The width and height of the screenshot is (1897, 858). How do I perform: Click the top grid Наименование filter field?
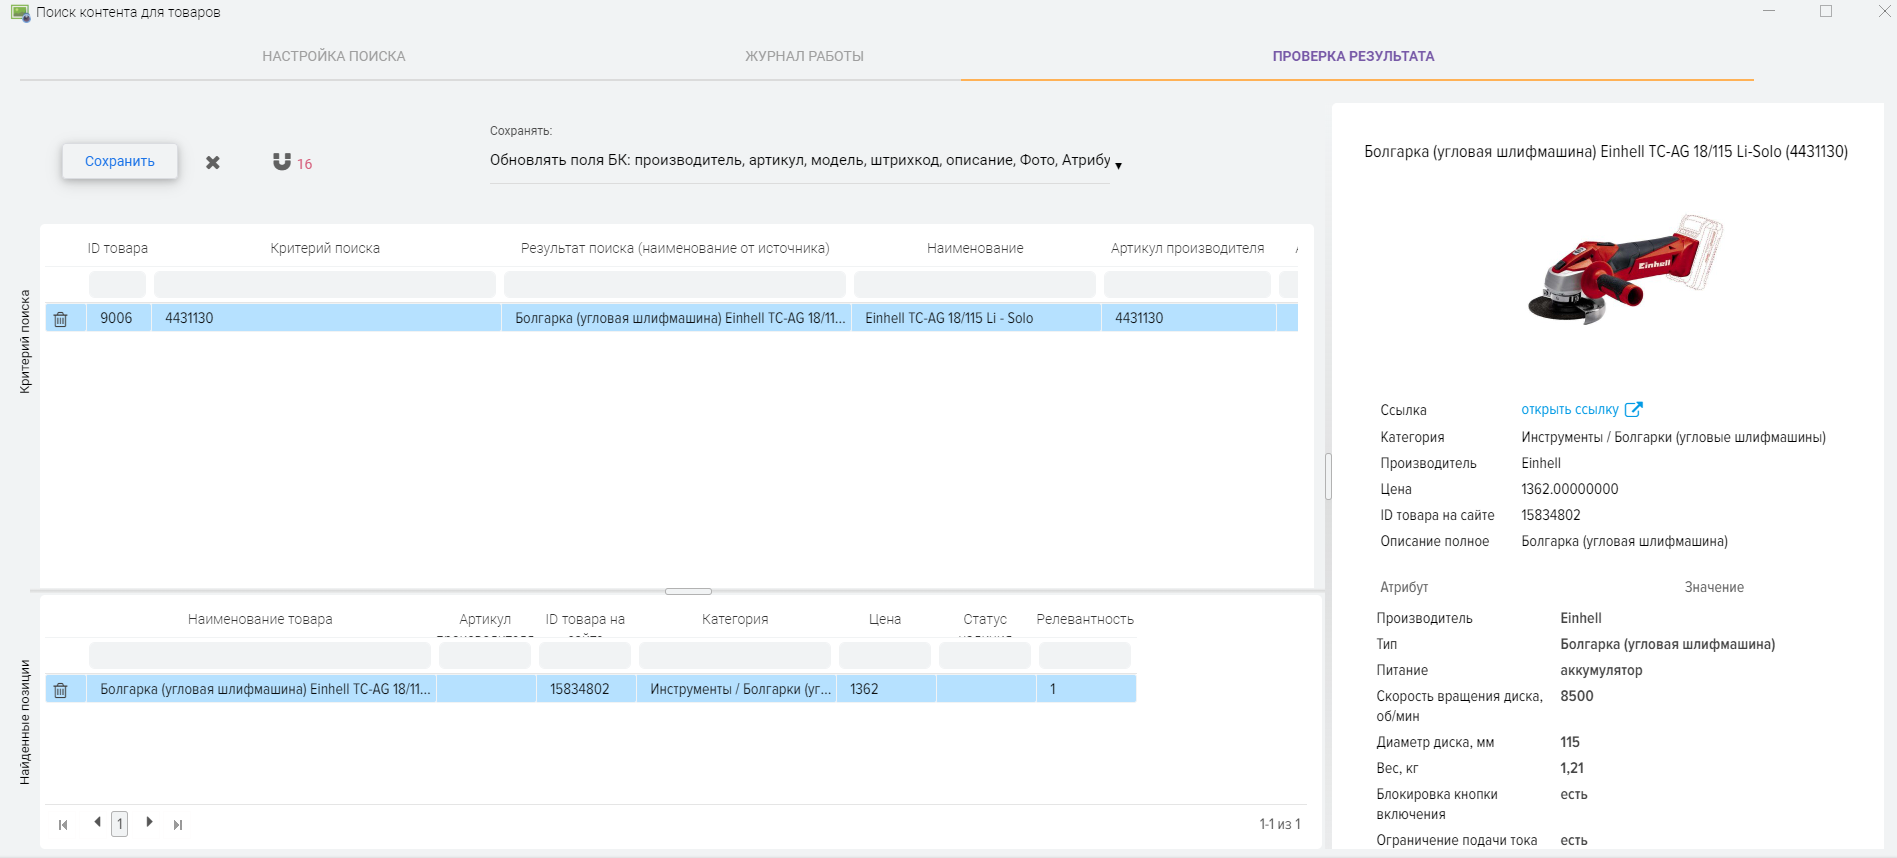[975, 284]
